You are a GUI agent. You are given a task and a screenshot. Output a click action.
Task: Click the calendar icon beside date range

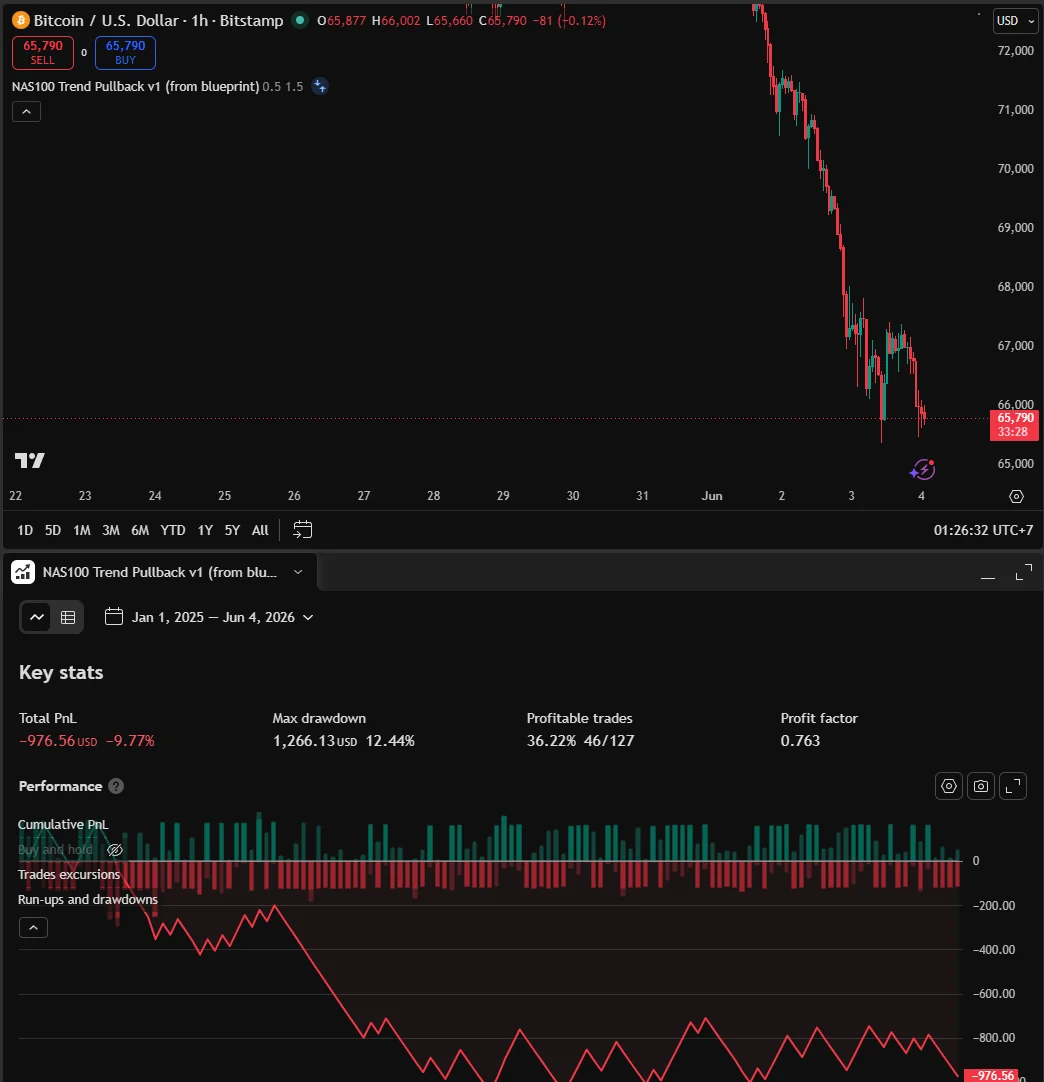click(113, 616)
